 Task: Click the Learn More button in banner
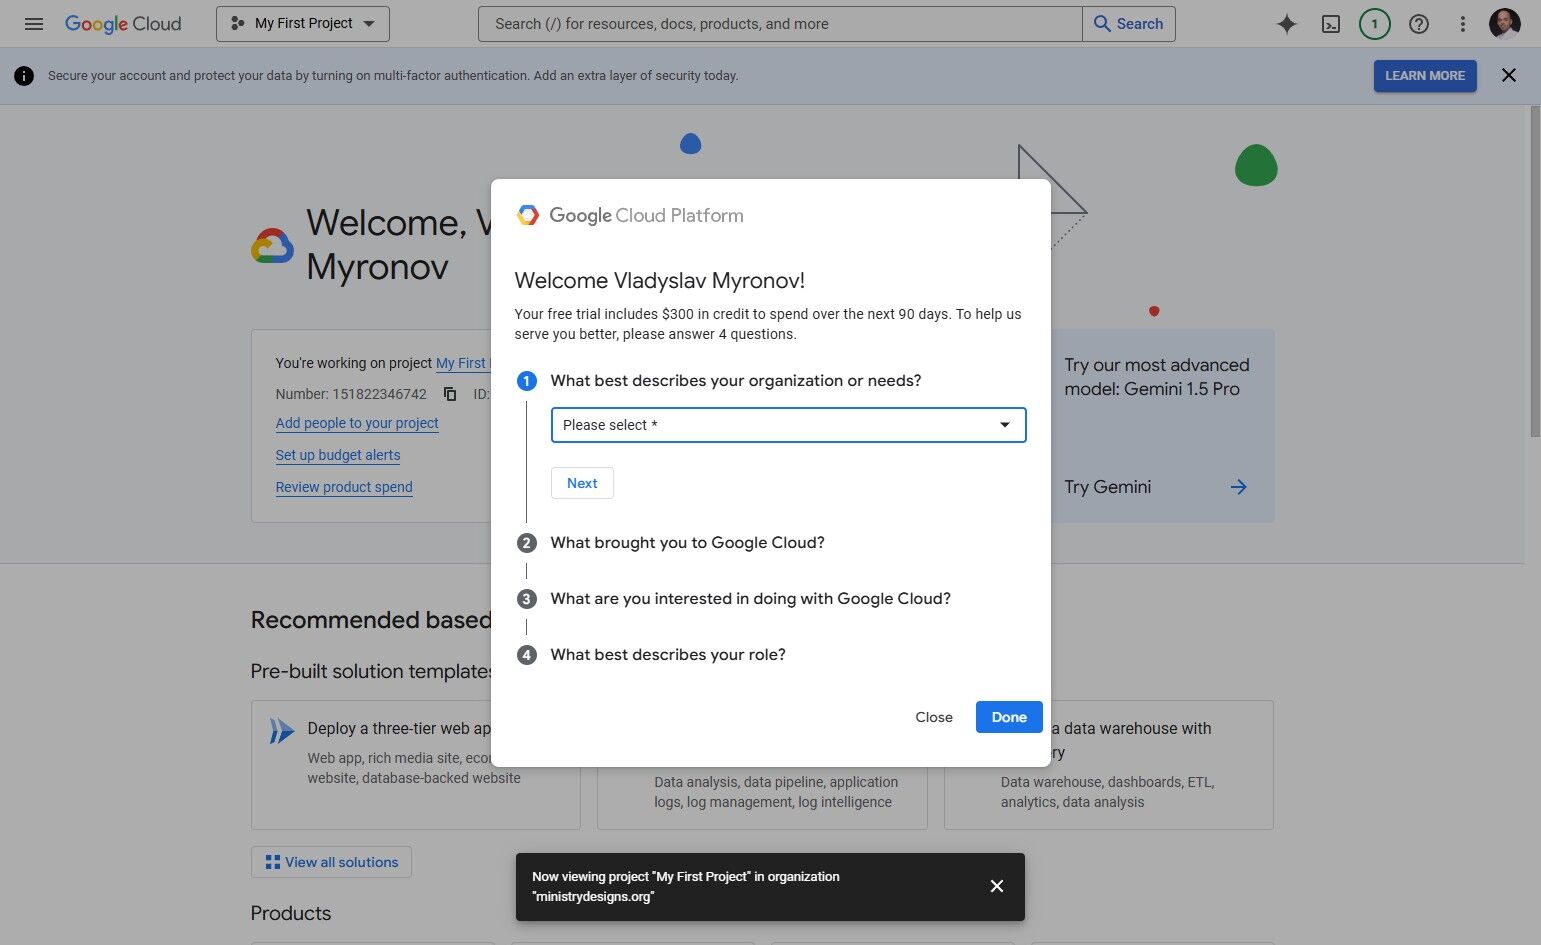click(1425, 76)
